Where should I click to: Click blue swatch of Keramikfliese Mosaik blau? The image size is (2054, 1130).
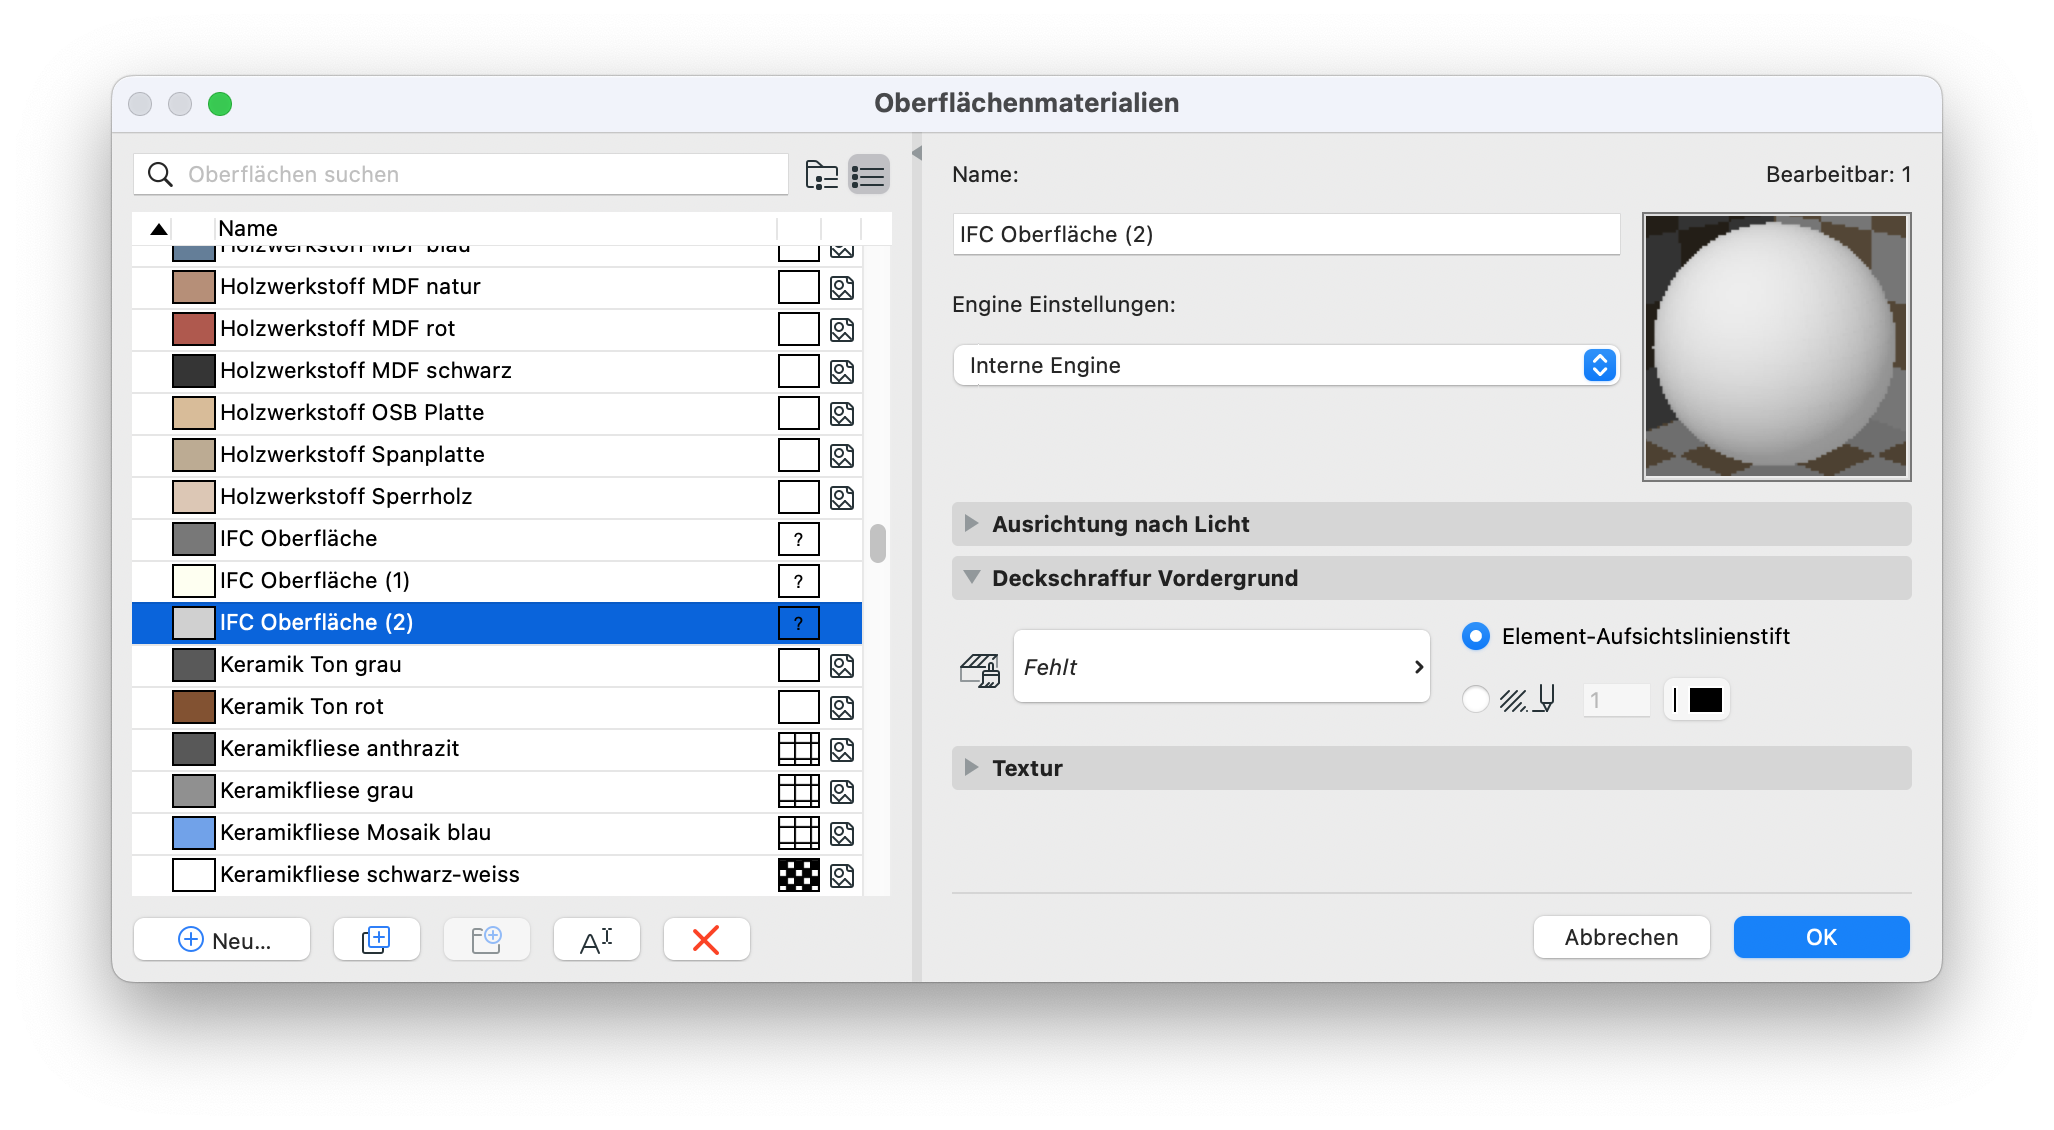click(x=194, y=833)
